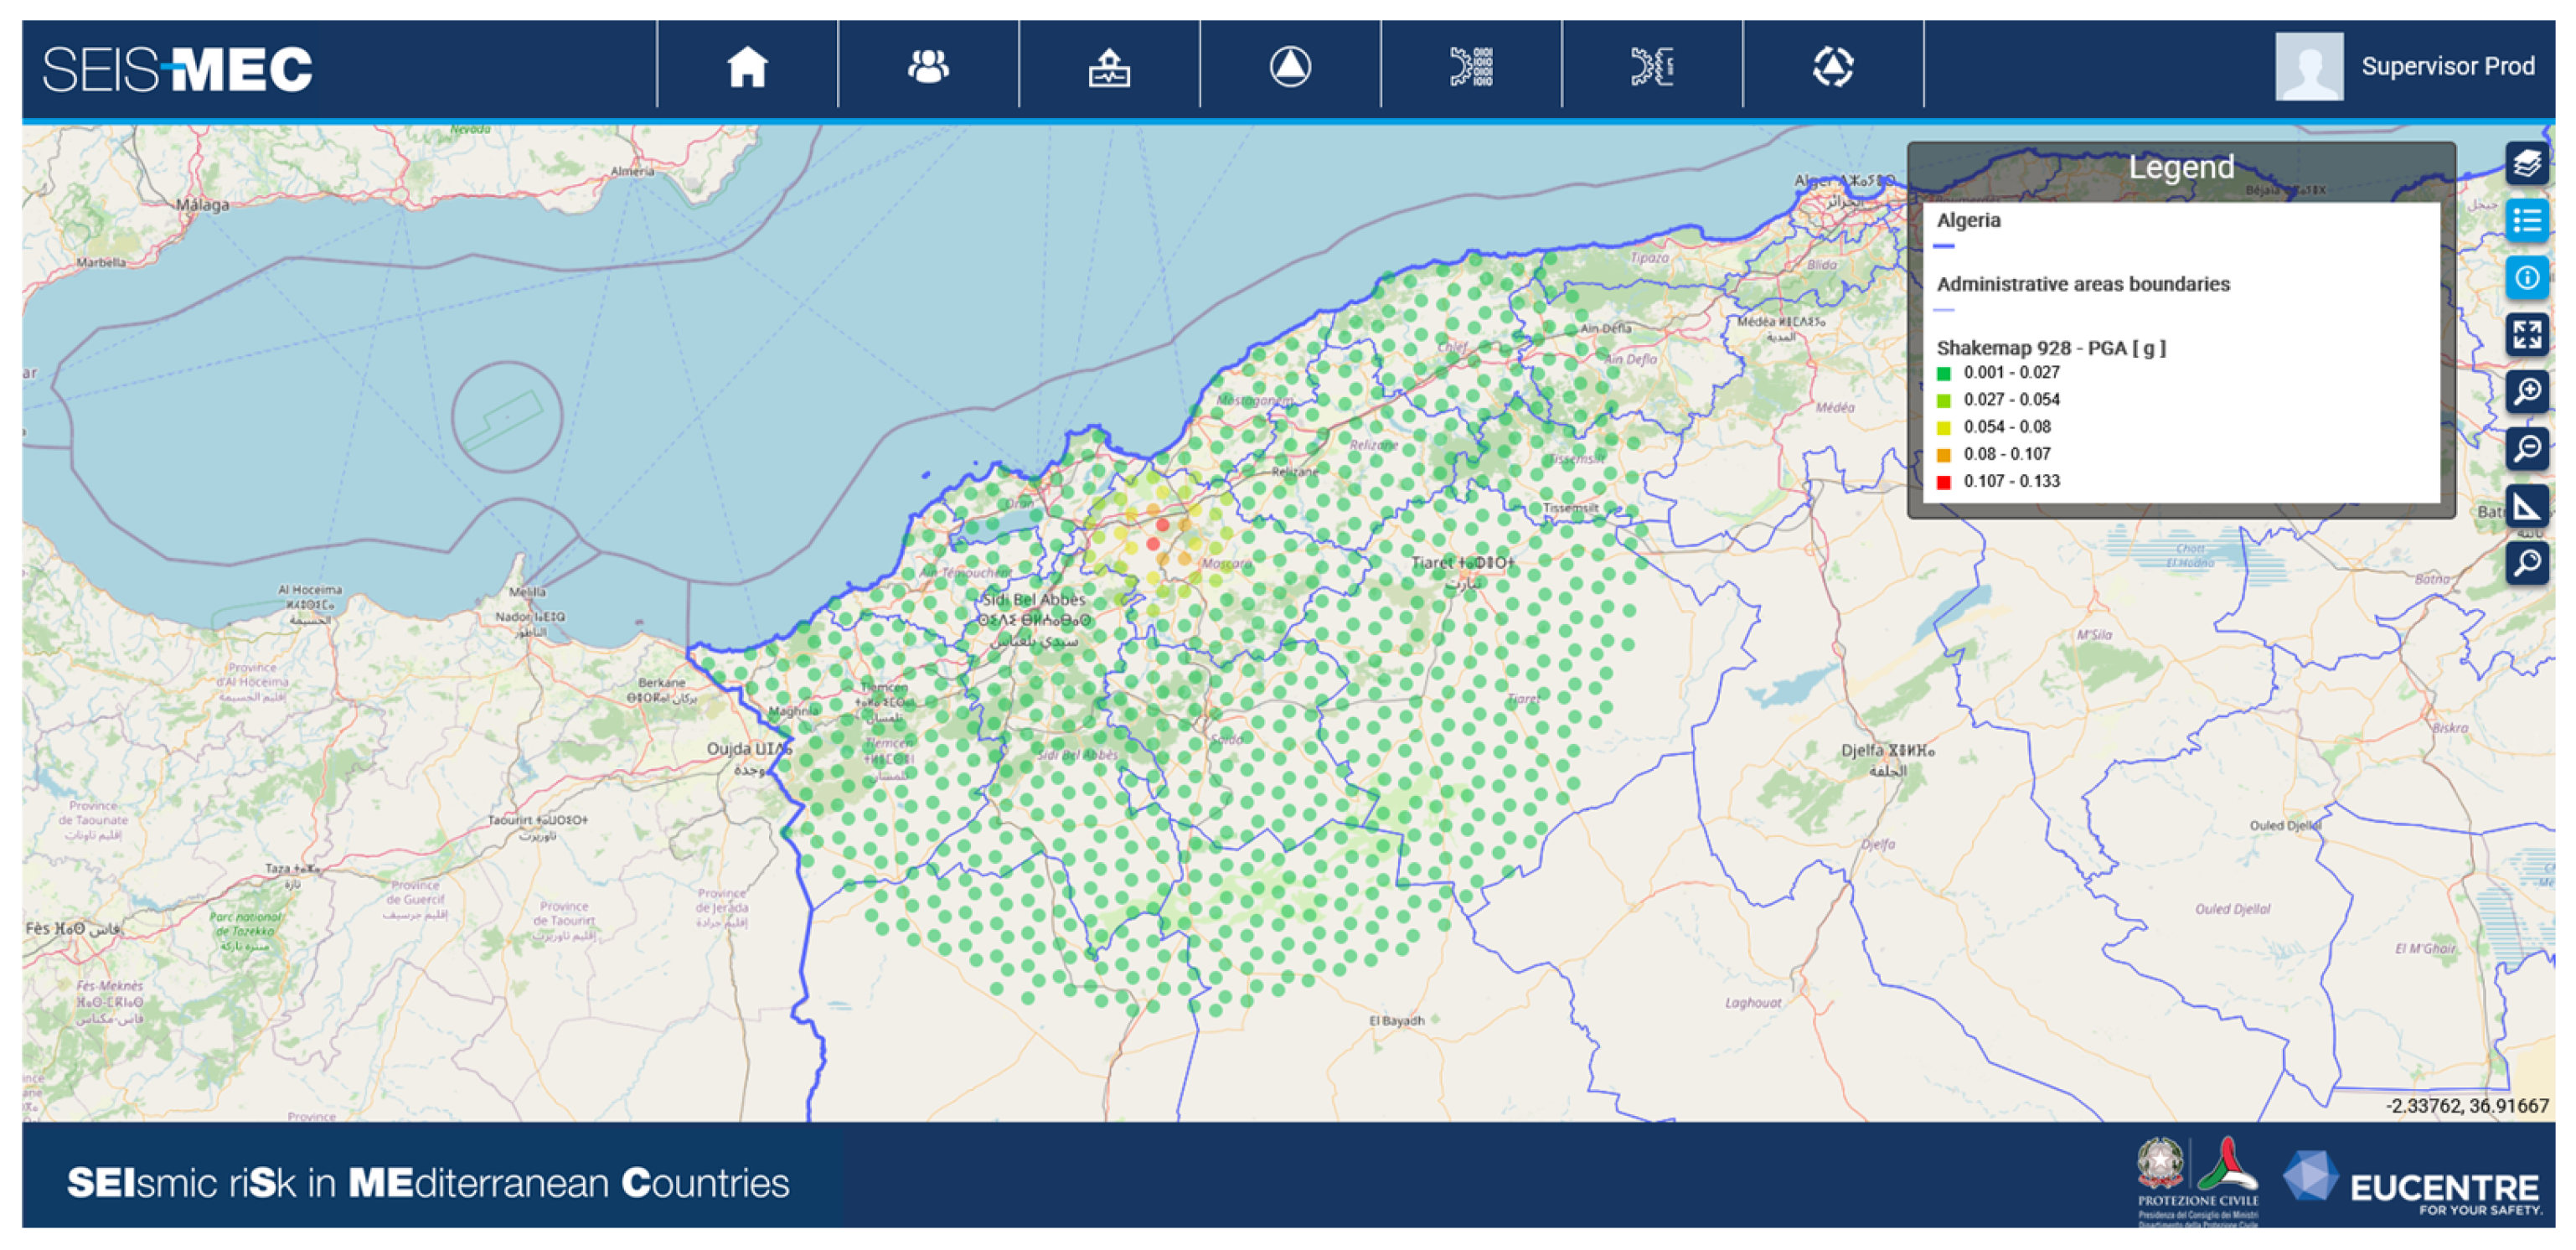This screenshot has height=1250, width=2576.
Task: Click the user avatar picture
Action: (2308, 67)
